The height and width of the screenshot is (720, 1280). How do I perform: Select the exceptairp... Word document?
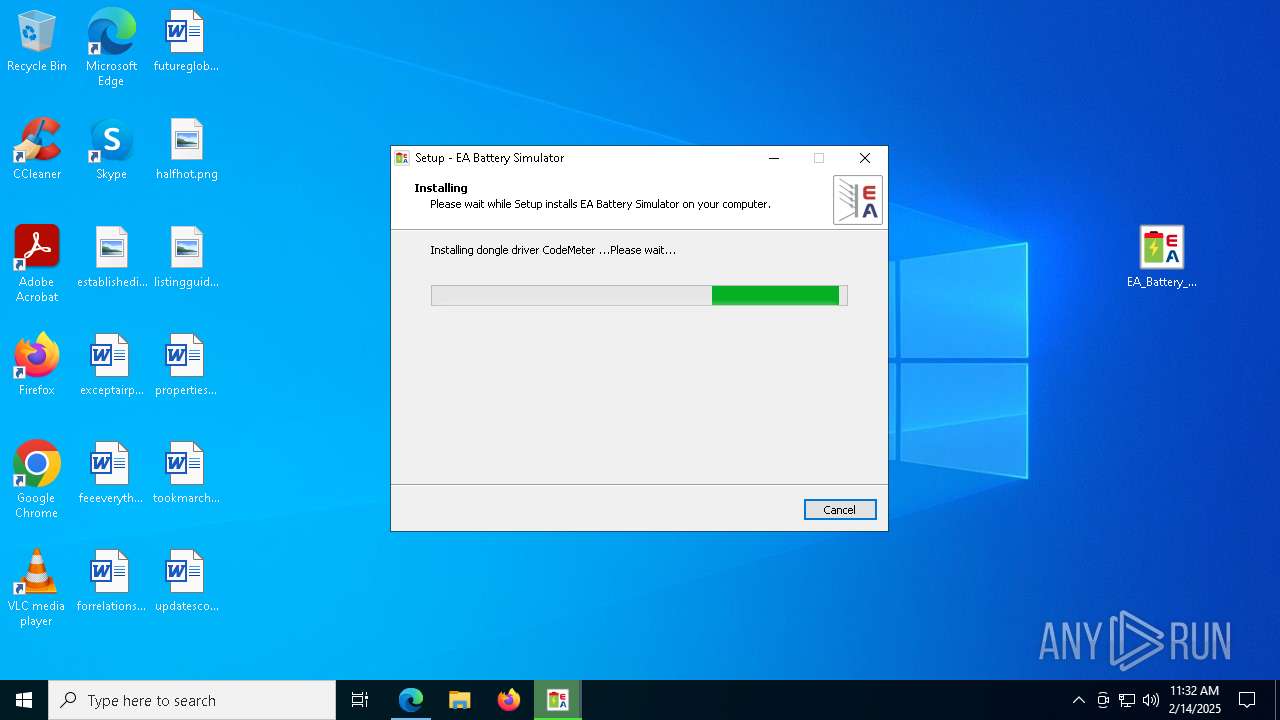pyautogui.click(x=111, y=366)
